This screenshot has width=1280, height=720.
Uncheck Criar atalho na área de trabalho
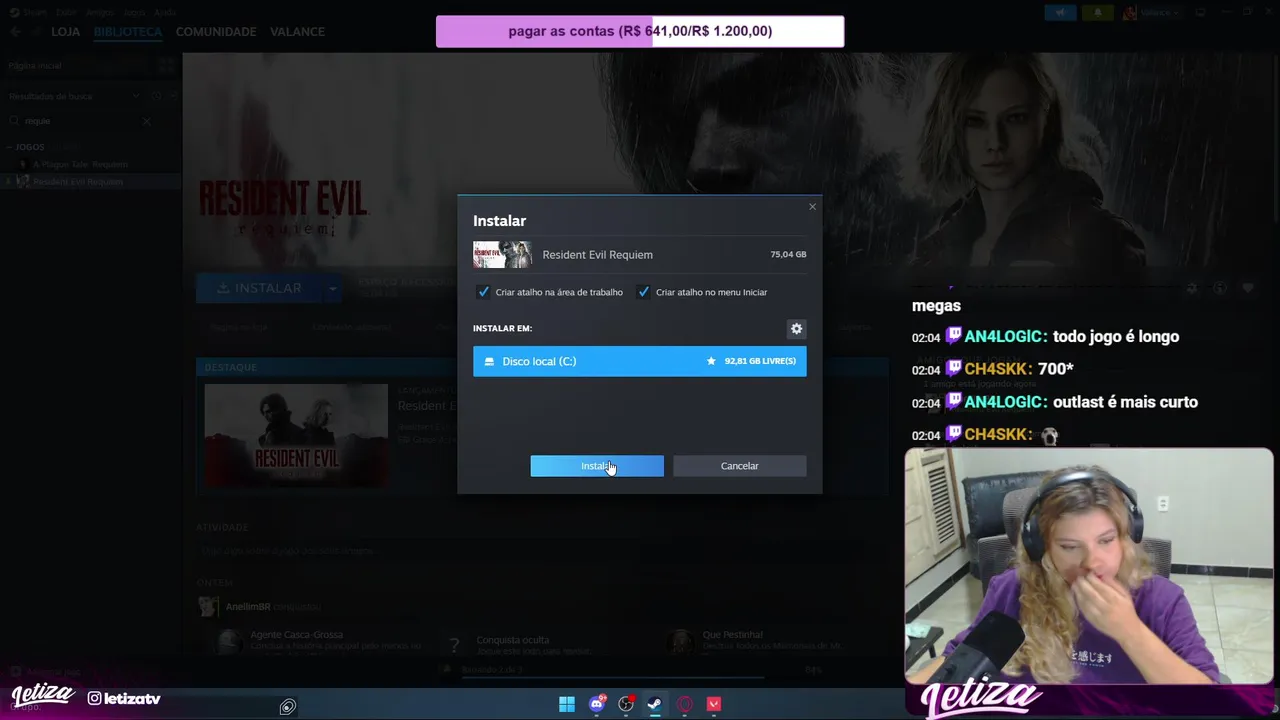tap(484, 292)
